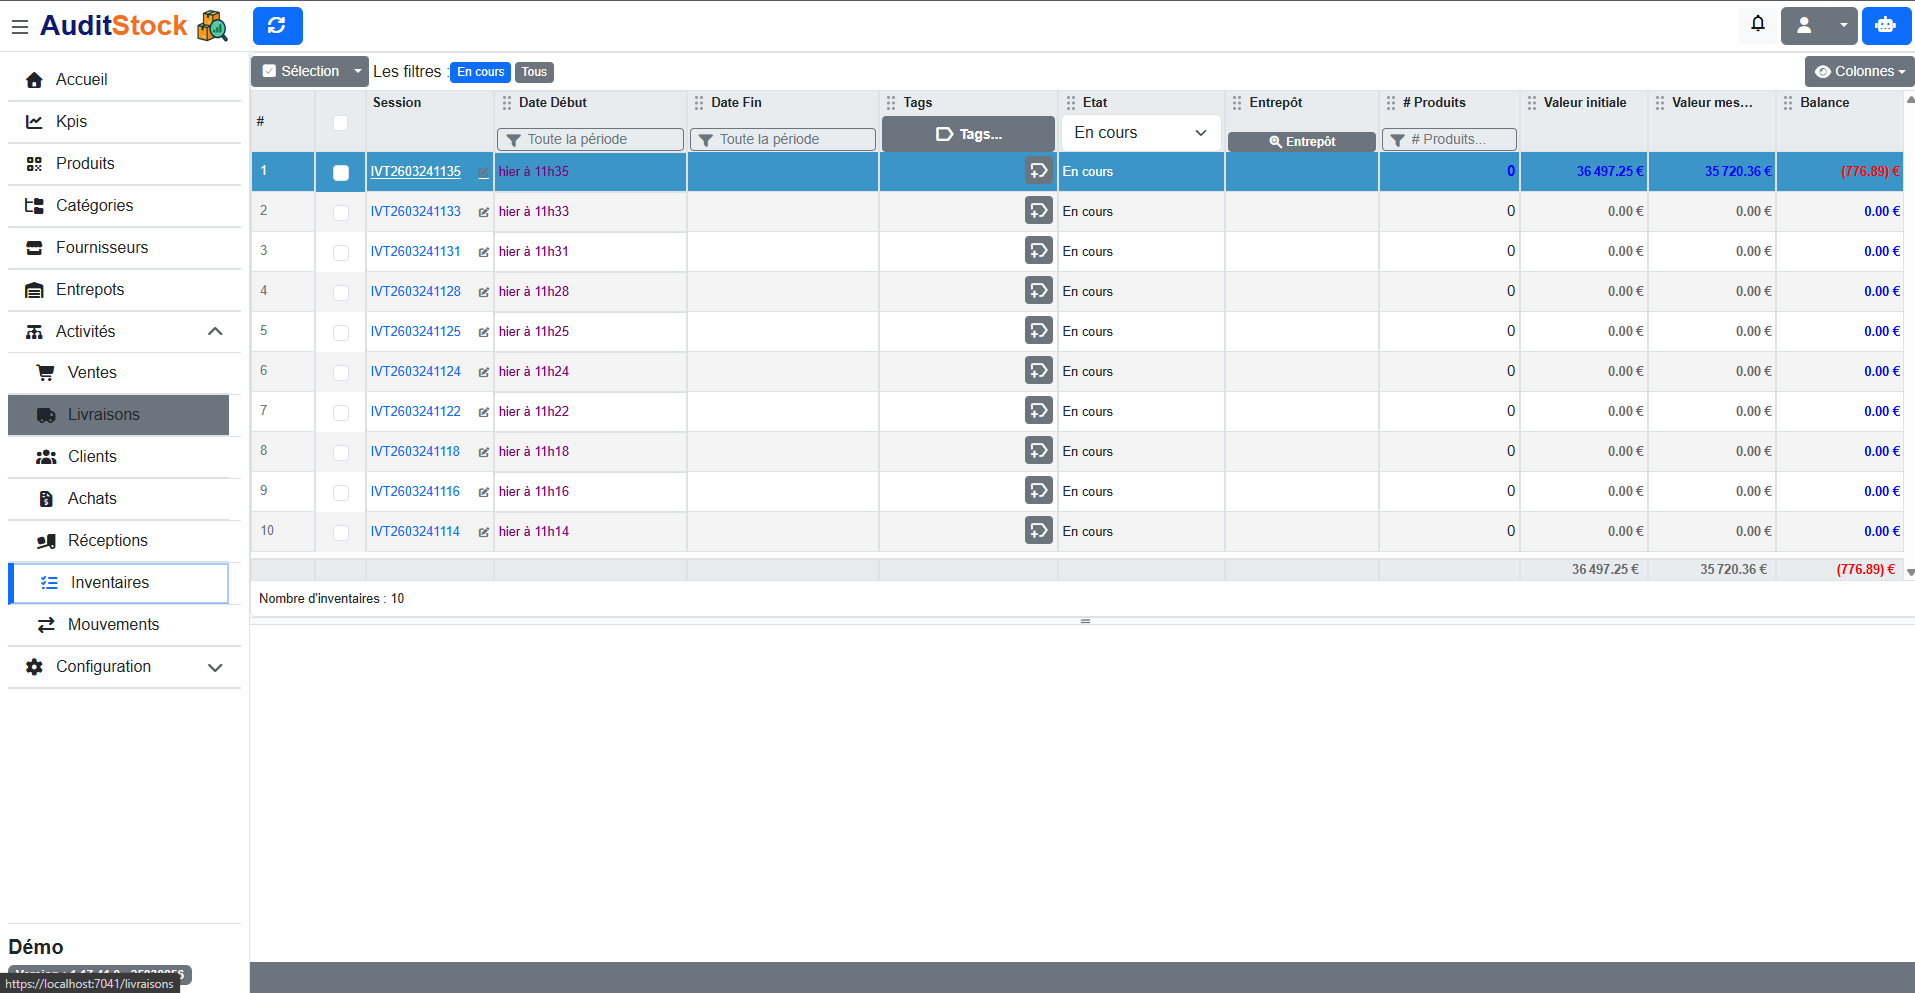
Task: Apply the 'Tous' filter button
Action: [534, 72]
